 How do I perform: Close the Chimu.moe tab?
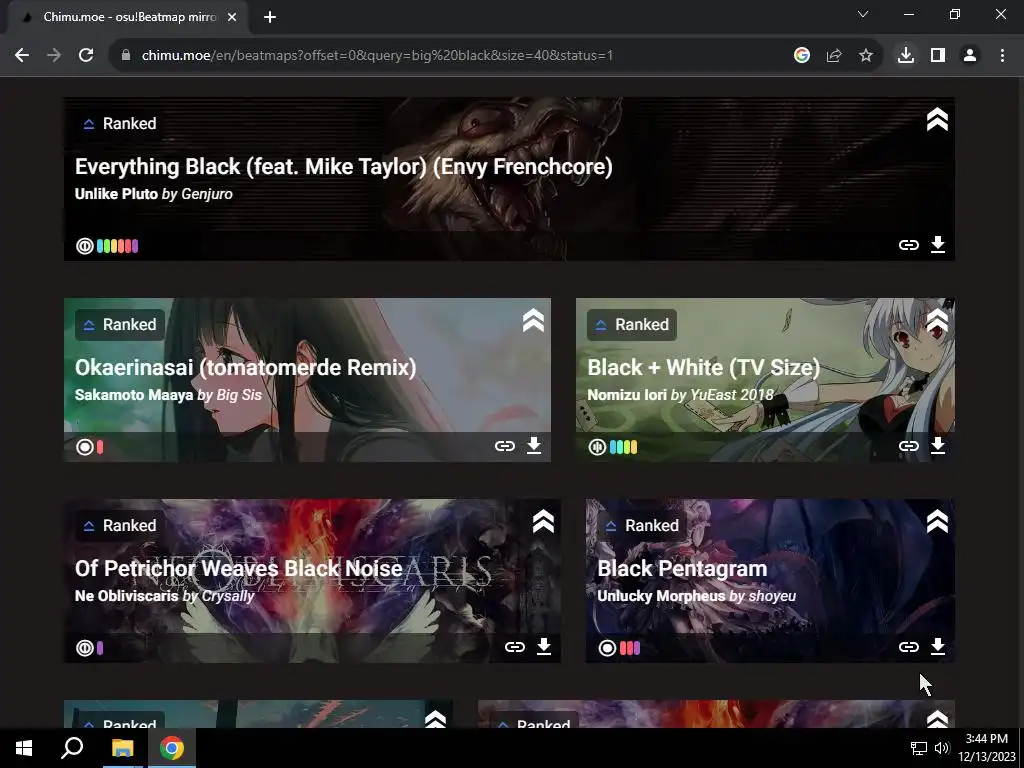[x=232, y=17]
